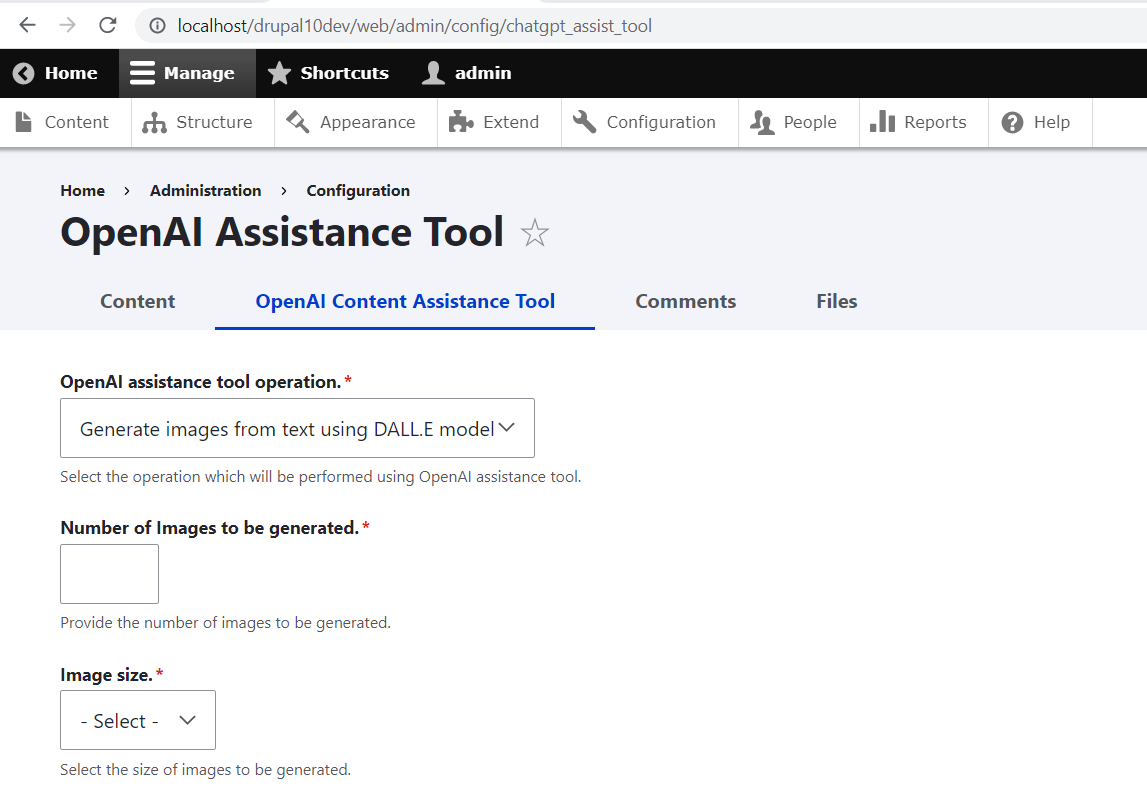The height and width of the screenshot is (811, 1147).
Task: Select the OpenAI Content Assistance Tool tab
Action: click(405, 301)
